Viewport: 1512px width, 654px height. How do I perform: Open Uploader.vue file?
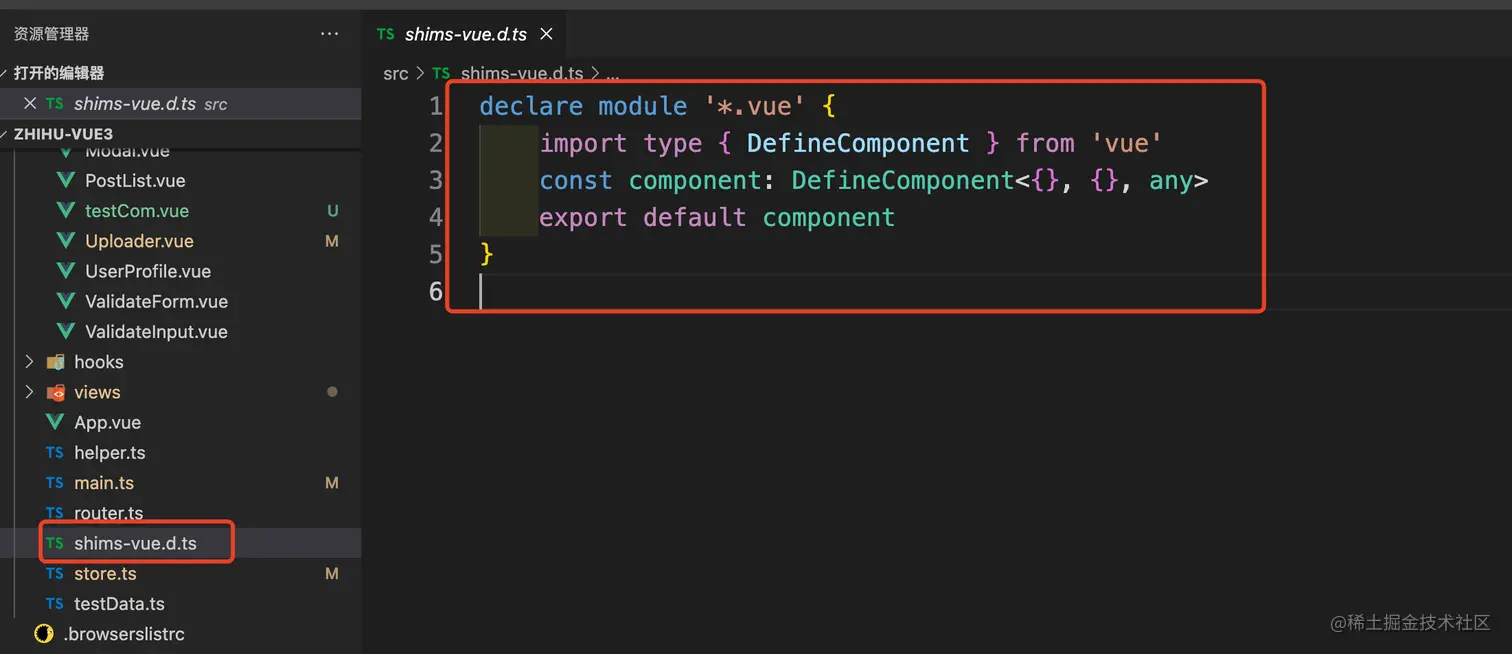pyautogui.click(x=139, y=241)
